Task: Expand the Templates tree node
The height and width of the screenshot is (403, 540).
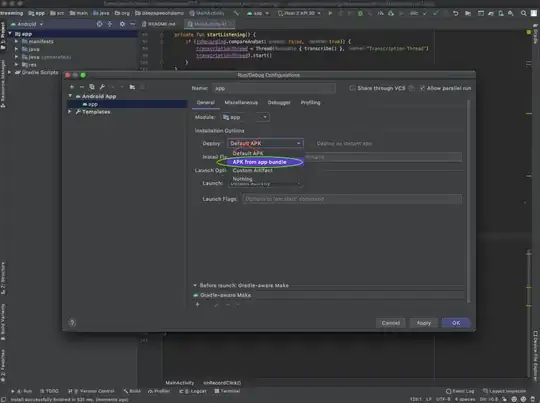Action: (70, 112)
